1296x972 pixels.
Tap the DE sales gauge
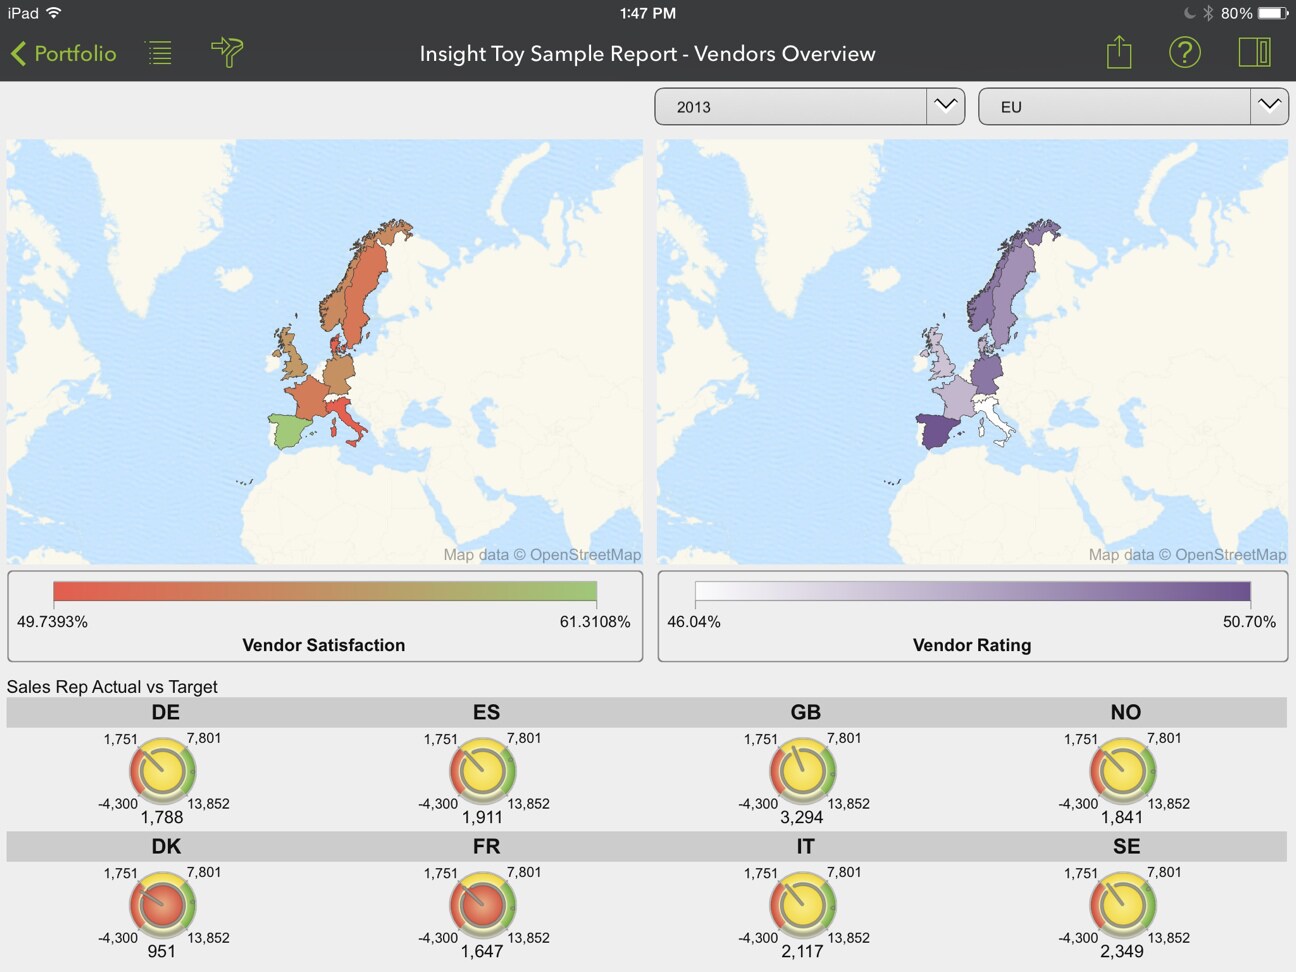tap(163, 772)
